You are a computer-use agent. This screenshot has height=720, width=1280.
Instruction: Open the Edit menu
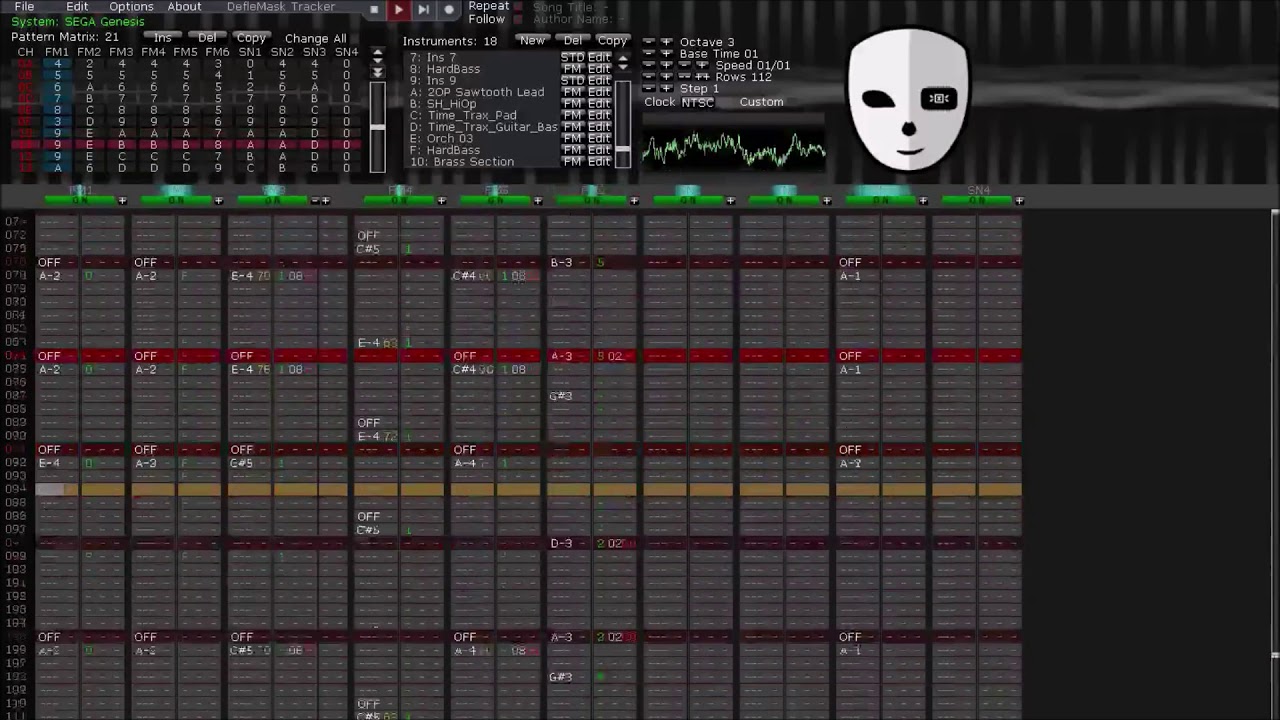77,7
